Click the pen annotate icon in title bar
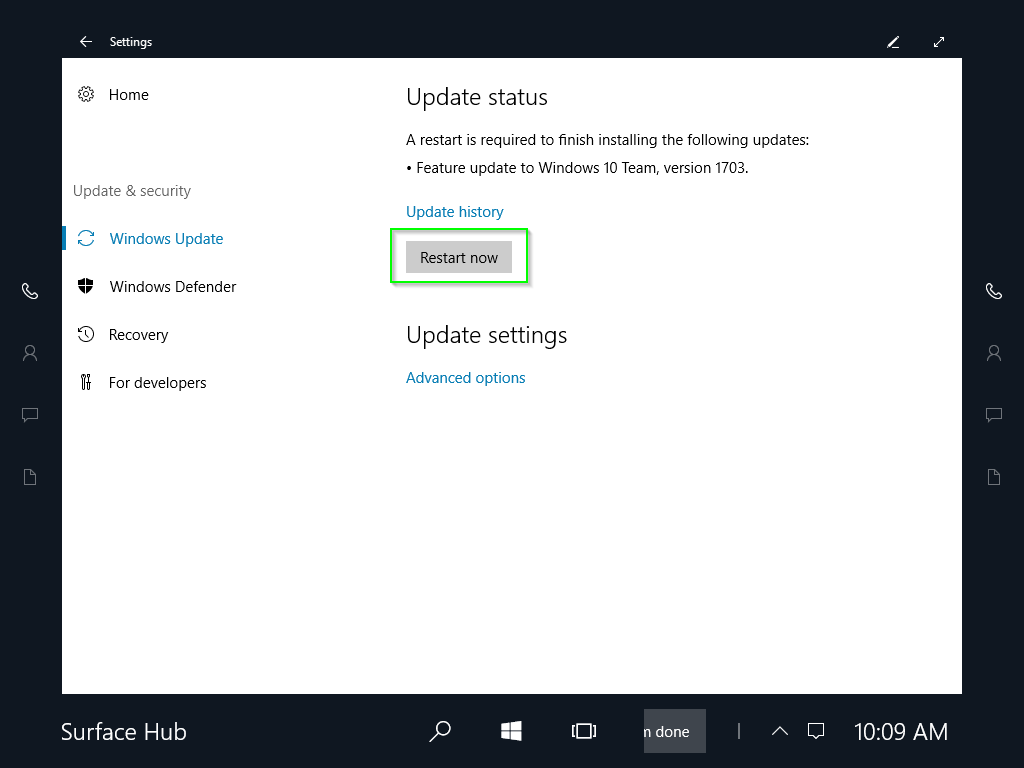Image resolution: width=1024 pixels, height=768 pixels. pyautogui.click(x=893, y=42)
